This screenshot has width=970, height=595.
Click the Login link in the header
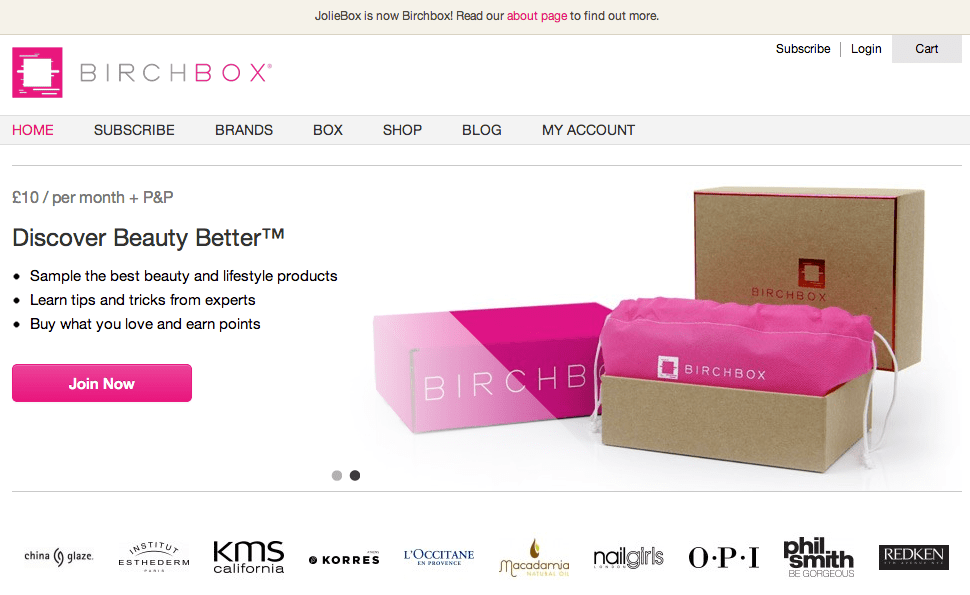point(866,49)
